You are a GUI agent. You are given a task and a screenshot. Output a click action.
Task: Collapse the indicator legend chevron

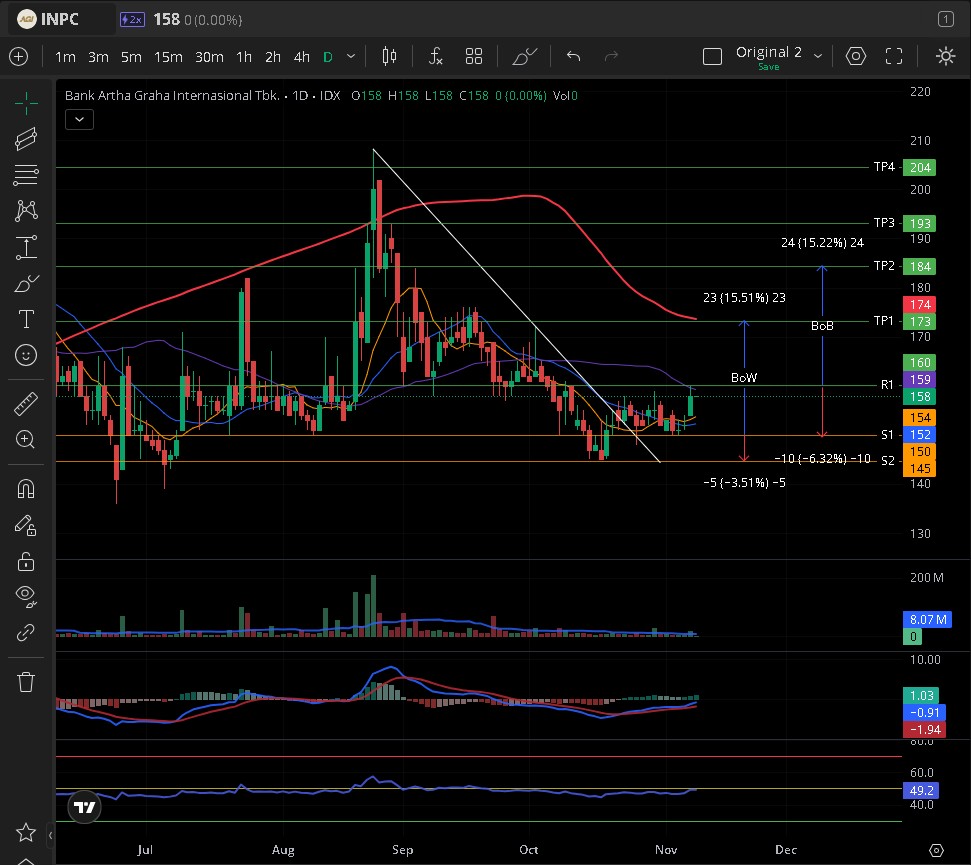point(79,120)
